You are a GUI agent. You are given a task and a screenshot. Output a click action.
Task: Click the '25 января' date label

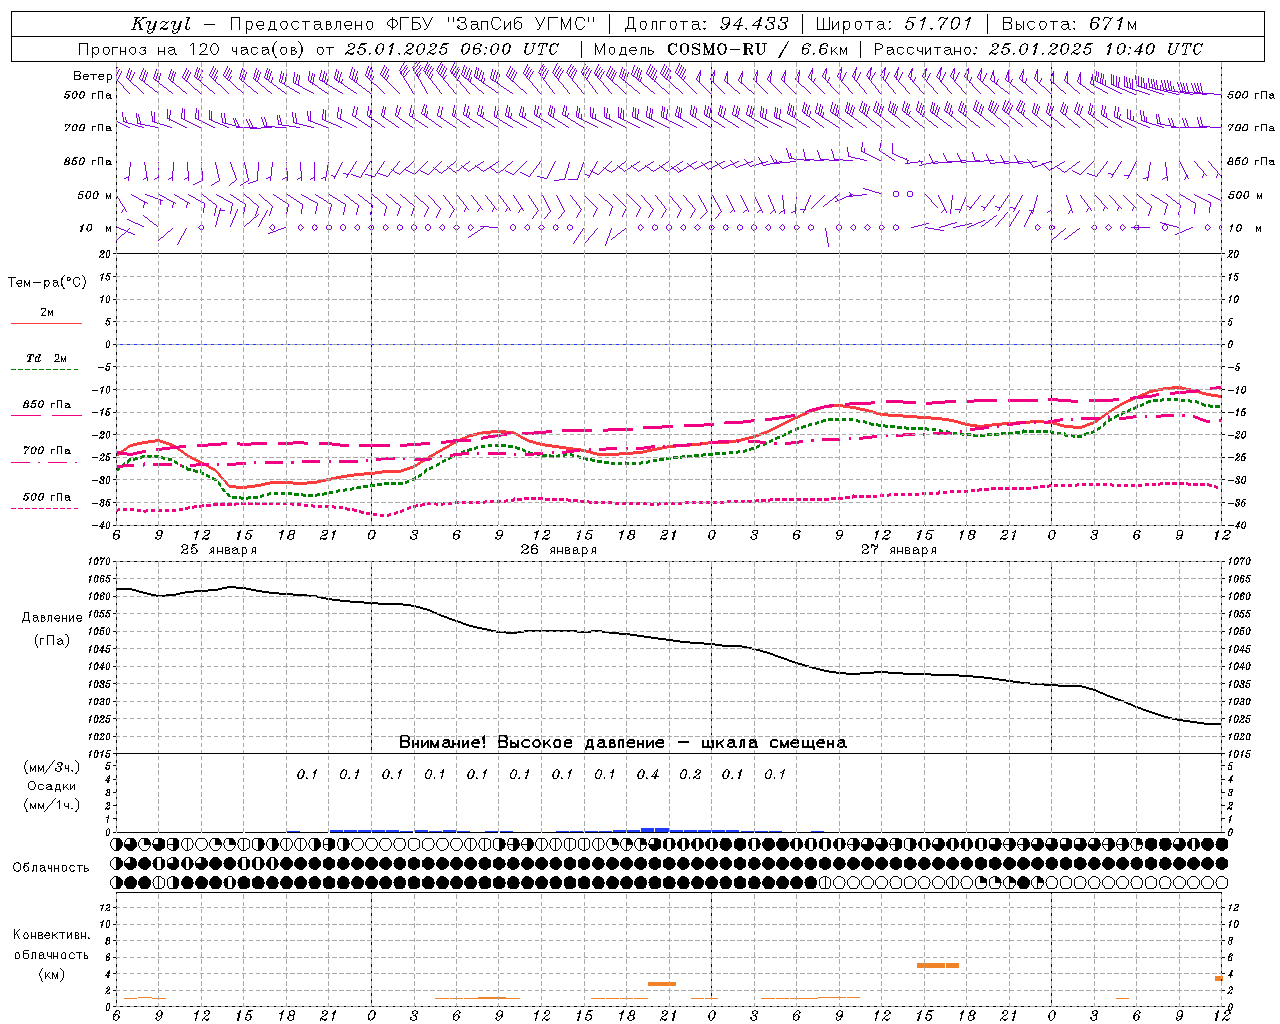(218, 550)
